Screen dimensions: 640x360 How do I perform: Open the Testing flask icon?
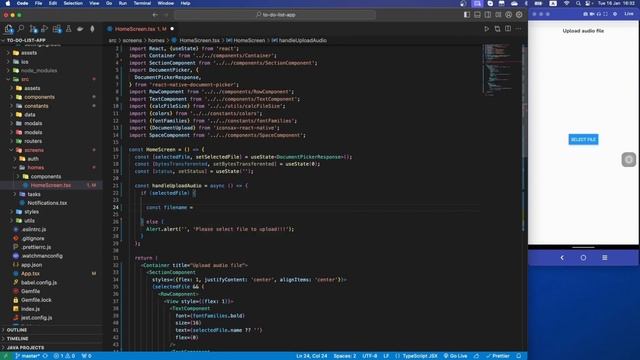click(x=69, y=29)
